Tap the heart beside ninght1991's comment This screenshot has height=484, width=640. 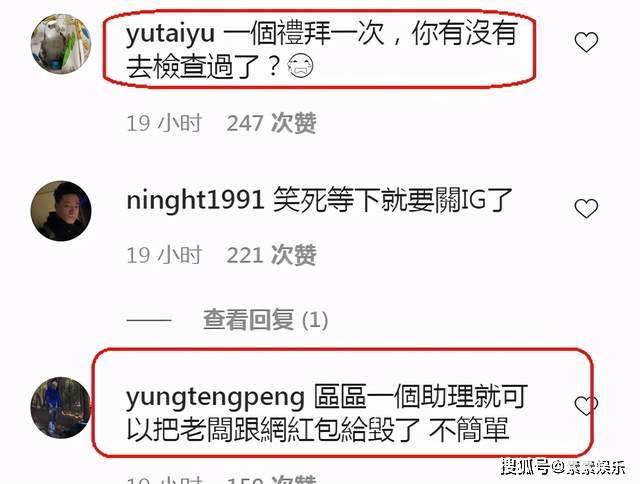click(x=586, y=208)
